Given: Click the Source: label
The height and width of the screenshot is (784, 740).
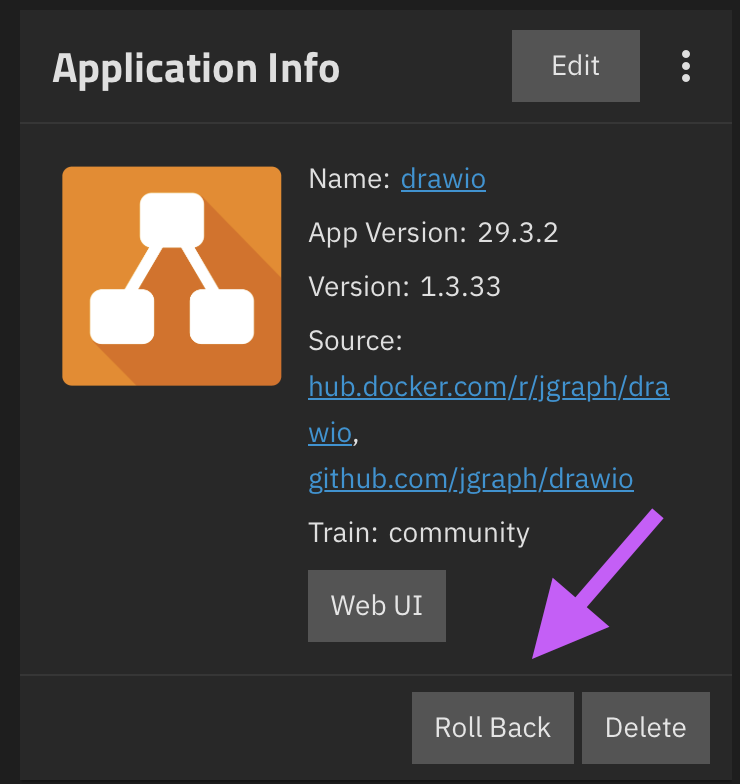Looking at the screenshot, I should tap(355, 341).
